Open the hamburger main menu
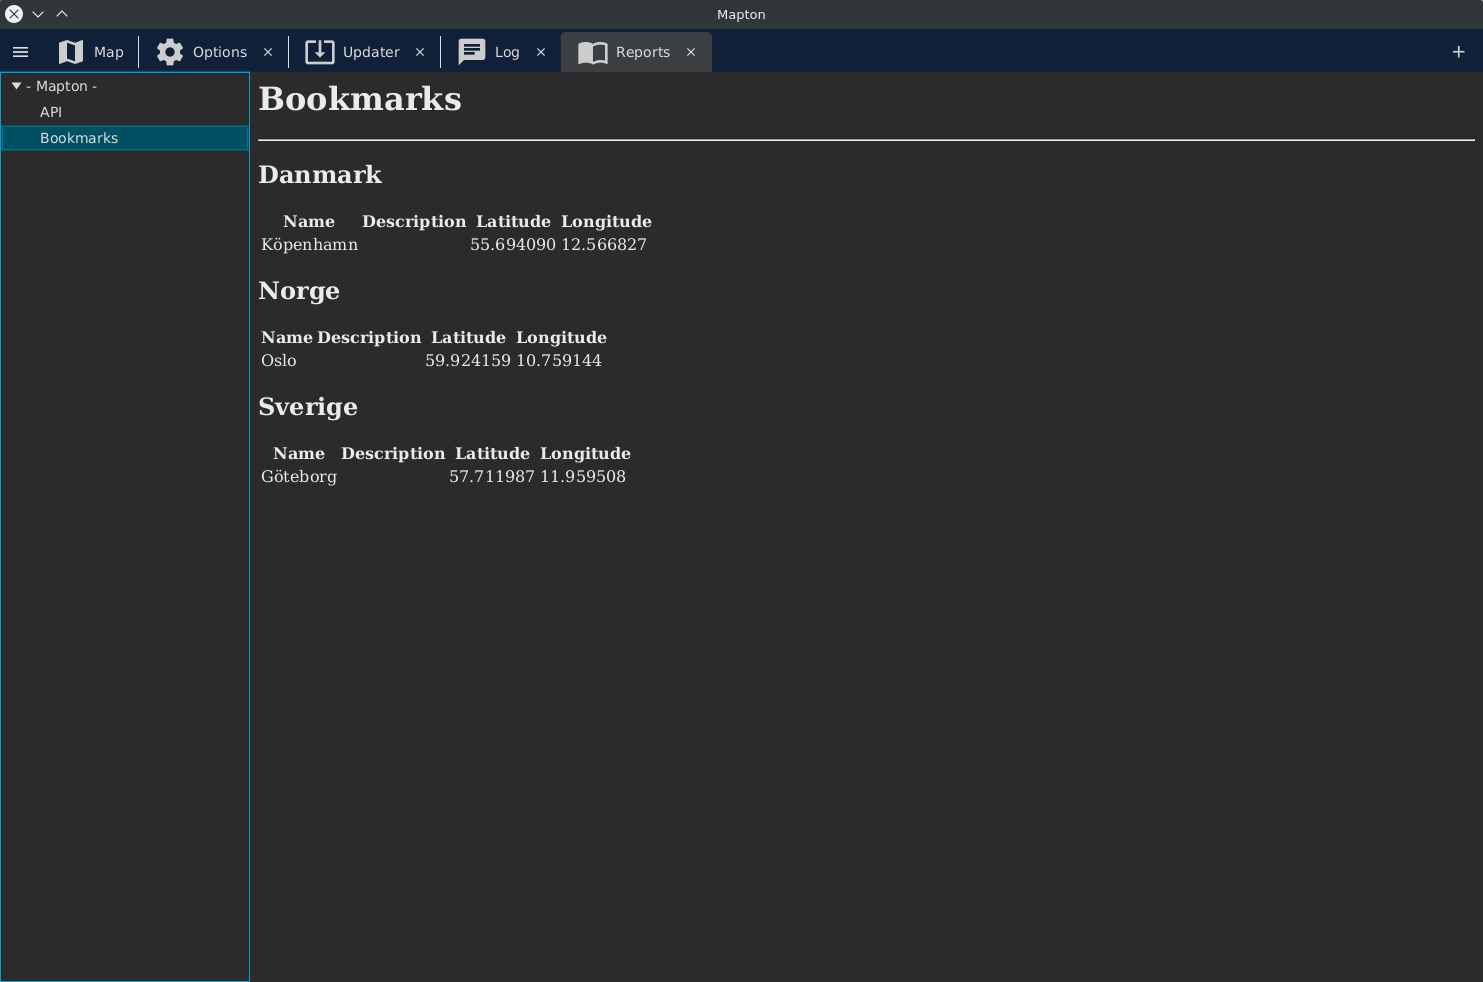Image resolution: width=1483 pixels, height=982 pixels. (x=20, y=52)
